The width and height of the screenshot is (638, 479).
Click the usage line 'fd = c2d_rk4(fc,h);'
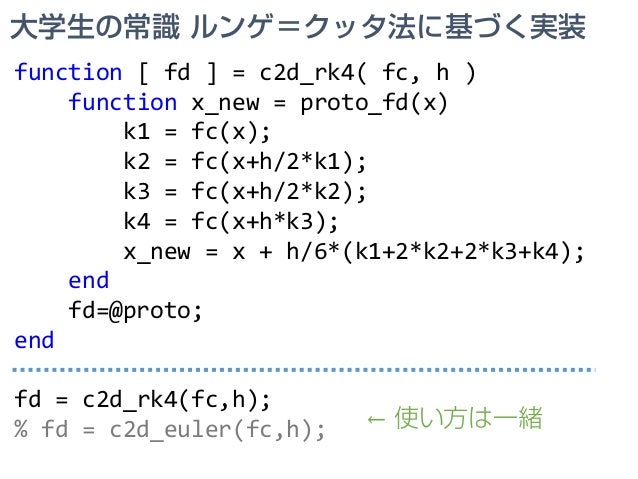click(x=142, y=400)
